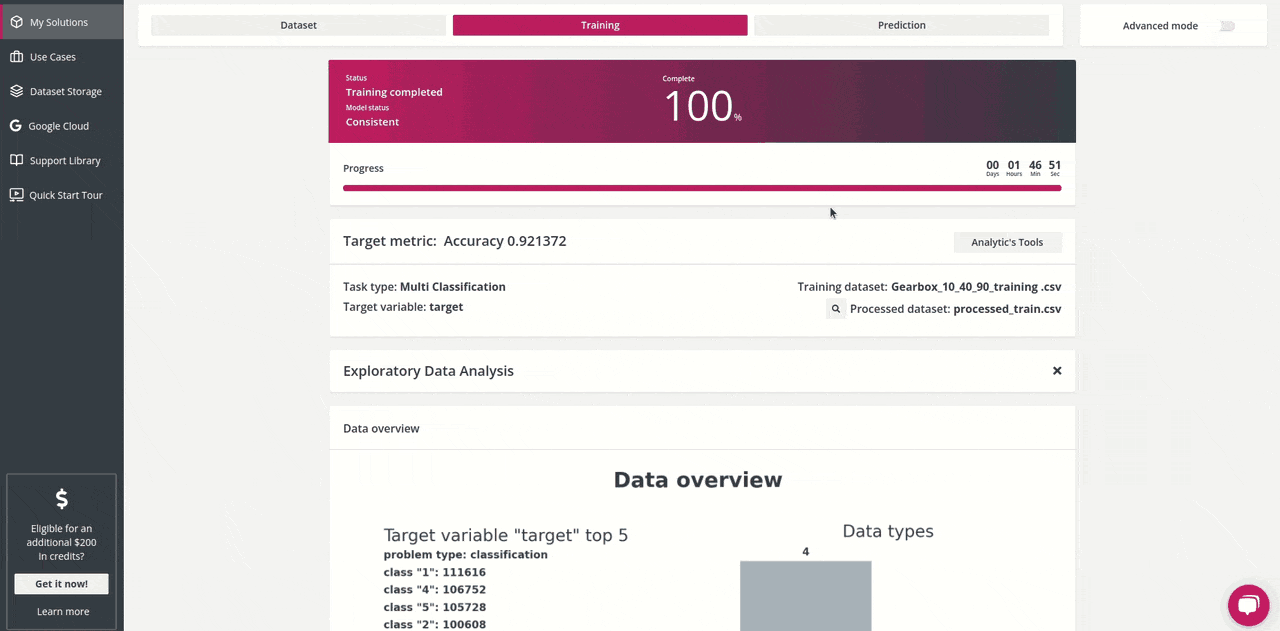This screenshot has width=1280, height=631.
Task: Click the Training completed status text
Action: click(x=394, y=92)
